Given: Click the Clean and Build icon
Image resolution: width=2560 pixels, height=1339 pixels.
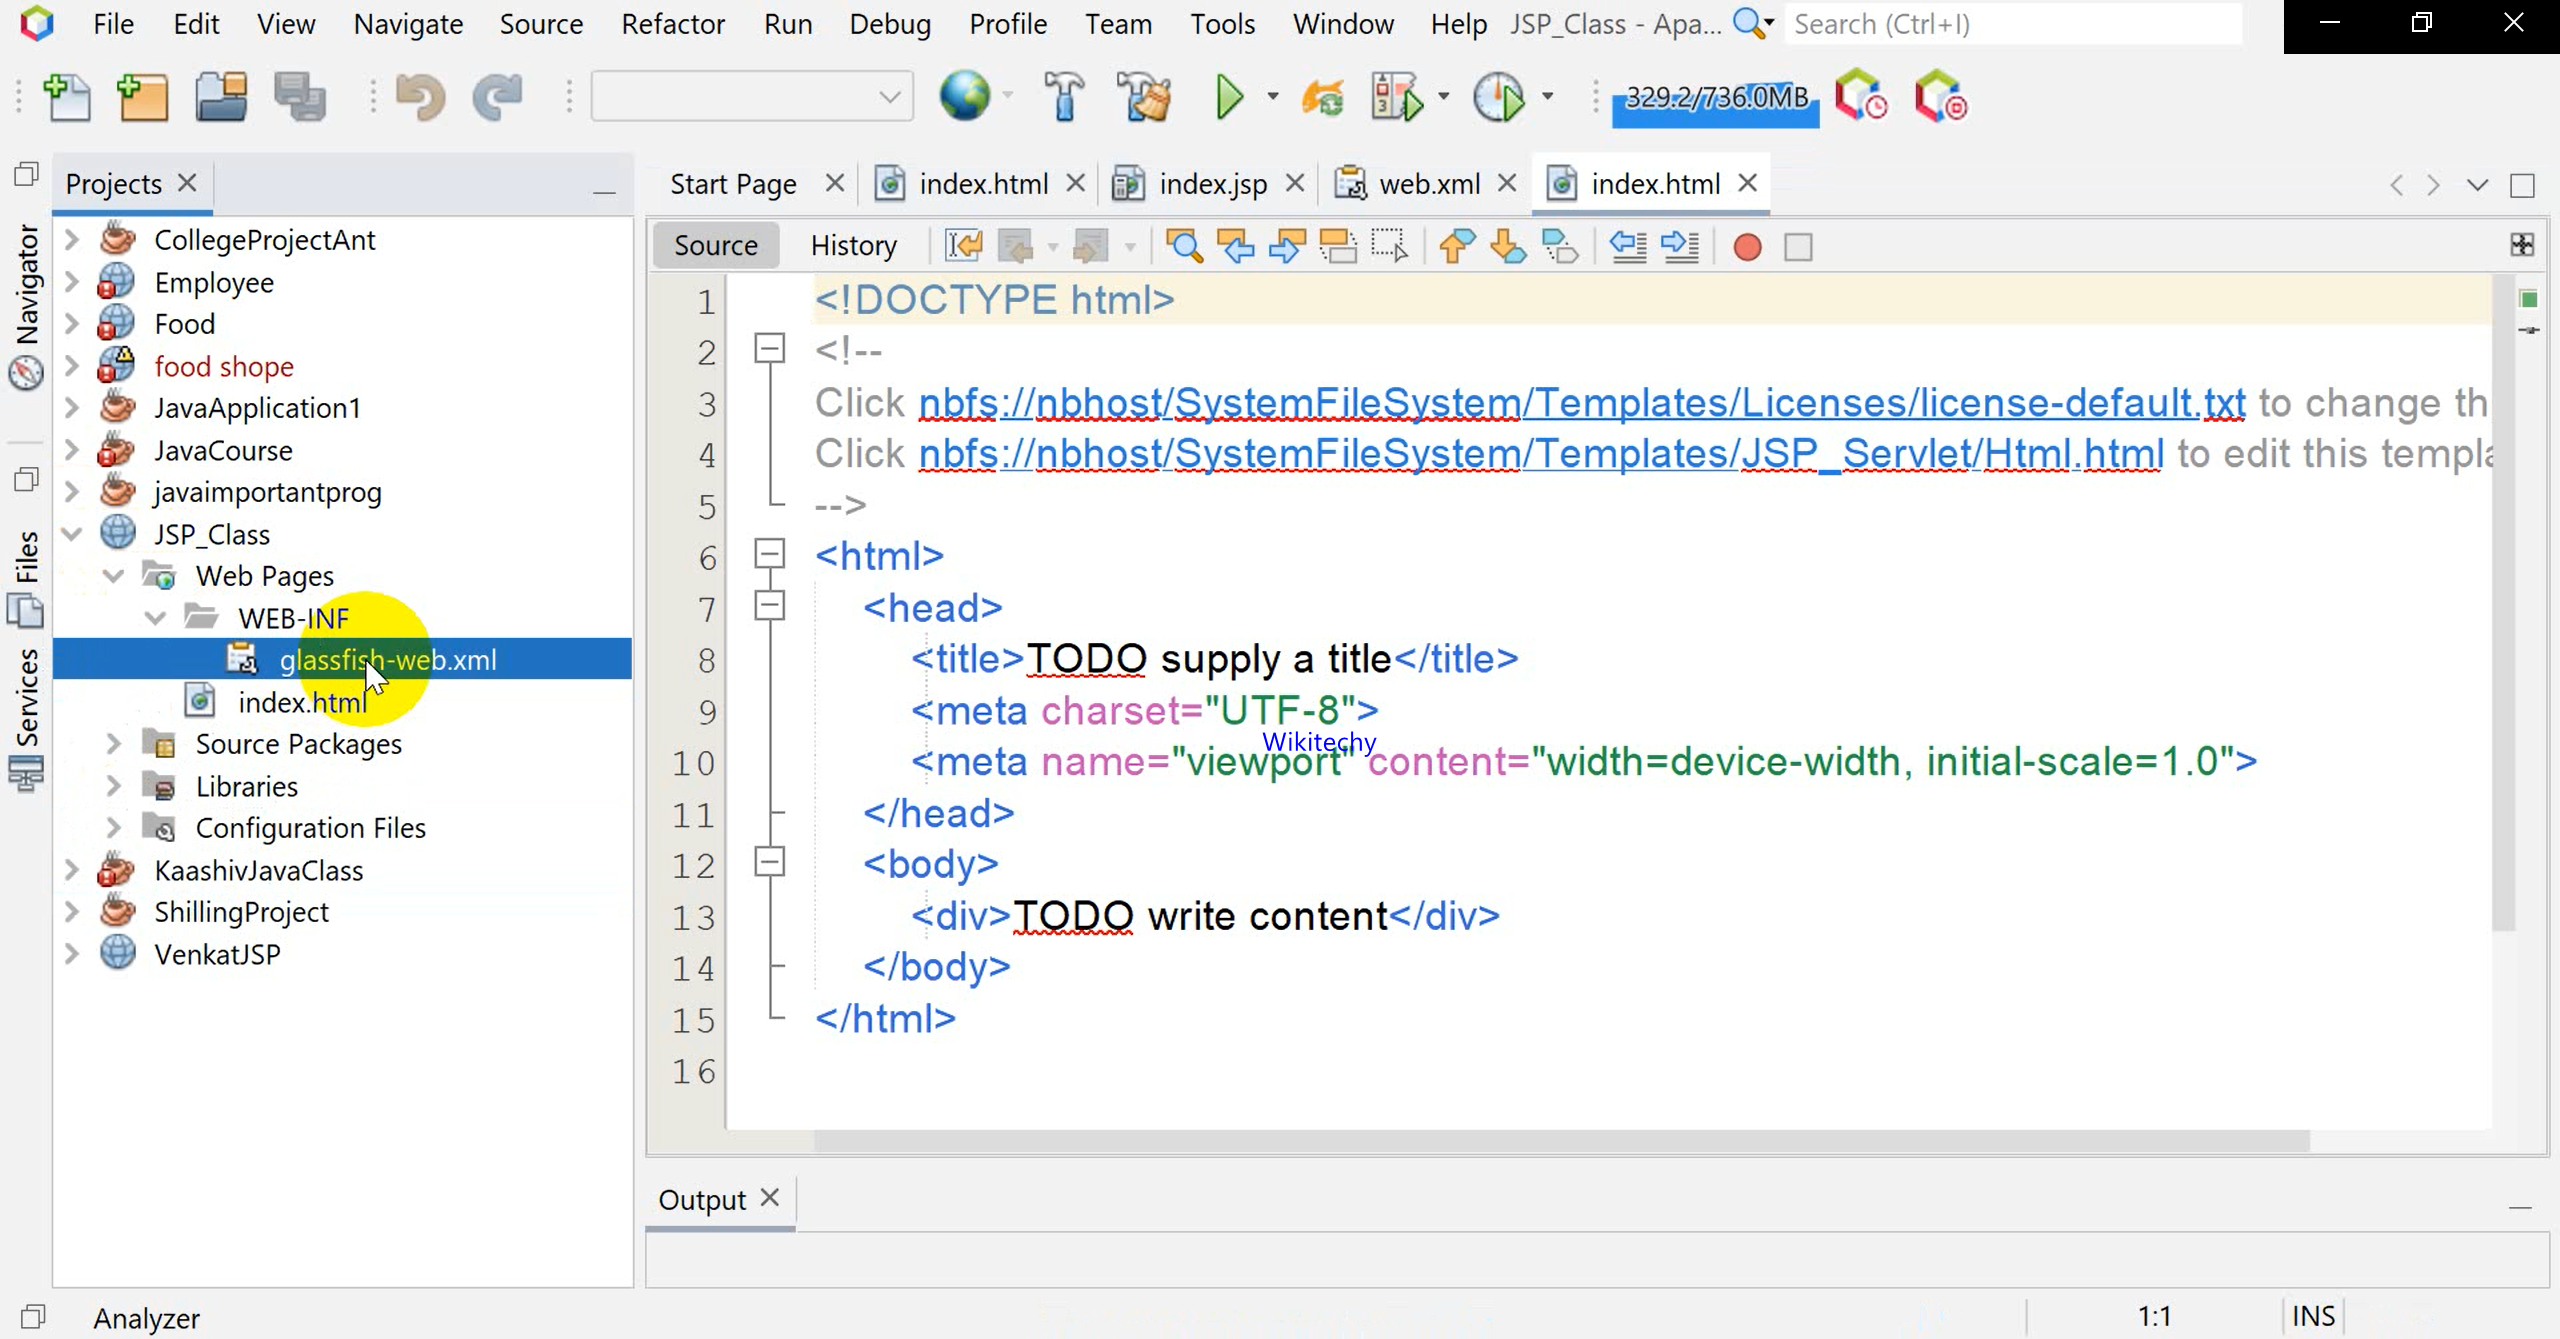Looking at the screenshot, I should click(1143, 98).
